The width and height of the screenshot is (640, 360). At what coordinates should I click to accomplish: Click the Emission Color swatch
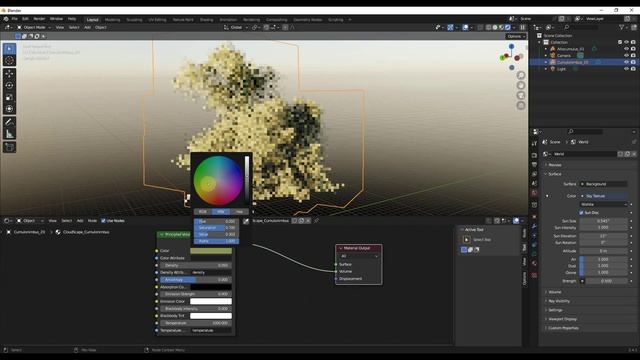[211, 302]
